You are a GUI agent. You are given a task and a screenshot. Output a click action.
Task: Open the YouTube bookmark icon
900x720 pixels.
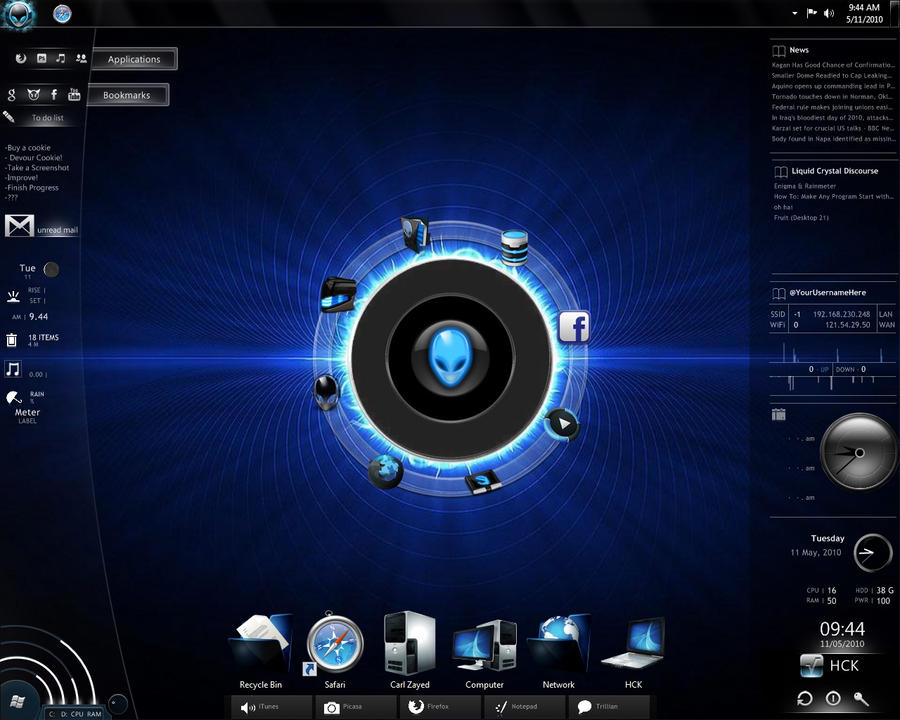click(x=74, y=94)
